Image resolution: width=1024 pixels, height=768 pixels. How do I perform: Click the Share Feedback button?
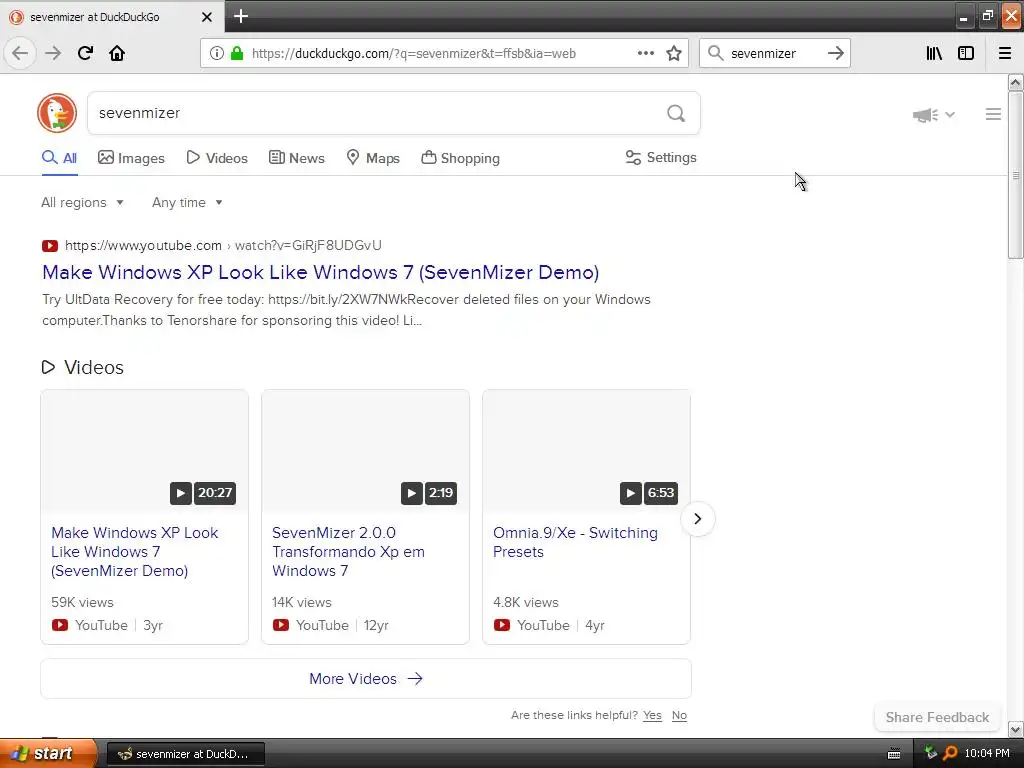coord(937,717)
